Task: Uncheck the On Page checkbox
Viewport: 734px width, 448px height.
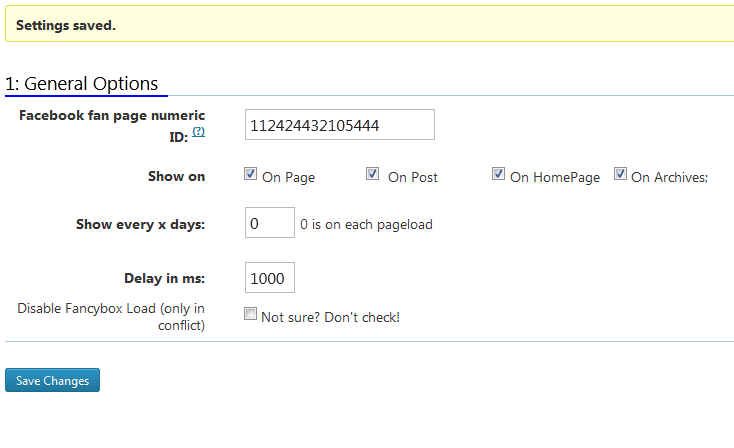Action: pos(250,174)
